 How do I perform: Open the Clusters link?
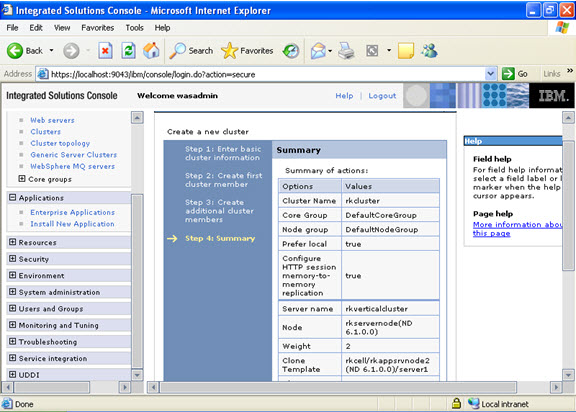click(x=46, y=131)
